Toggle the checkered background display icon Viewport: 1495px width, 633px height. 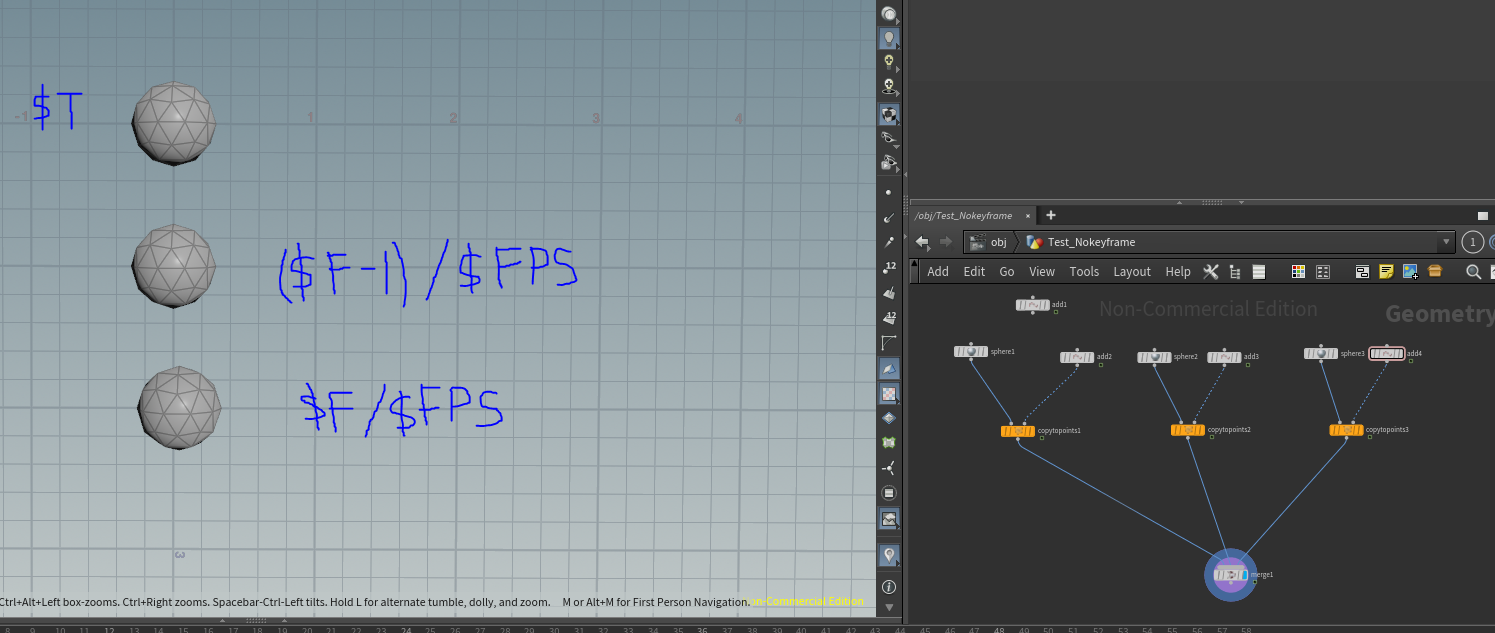pos(889,394)
